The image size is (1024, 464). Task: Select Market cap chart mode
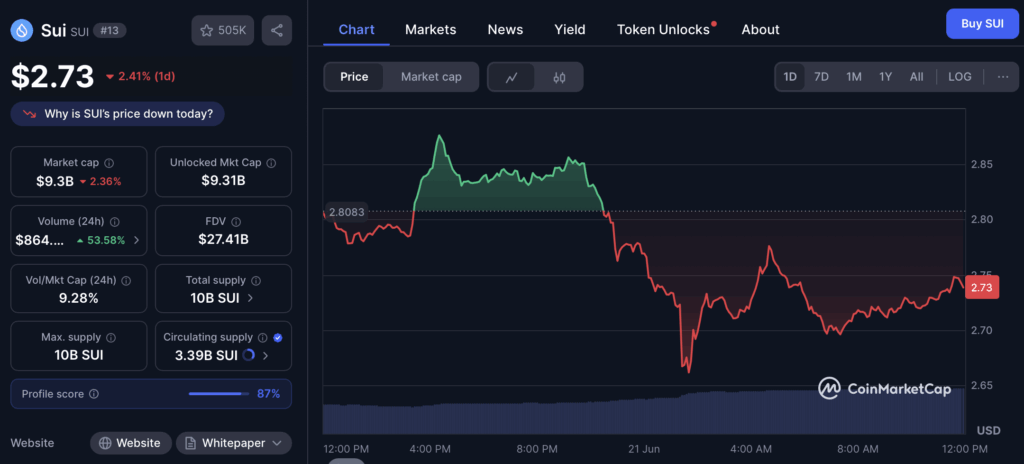pyautogui.click(x=431, y=77)
